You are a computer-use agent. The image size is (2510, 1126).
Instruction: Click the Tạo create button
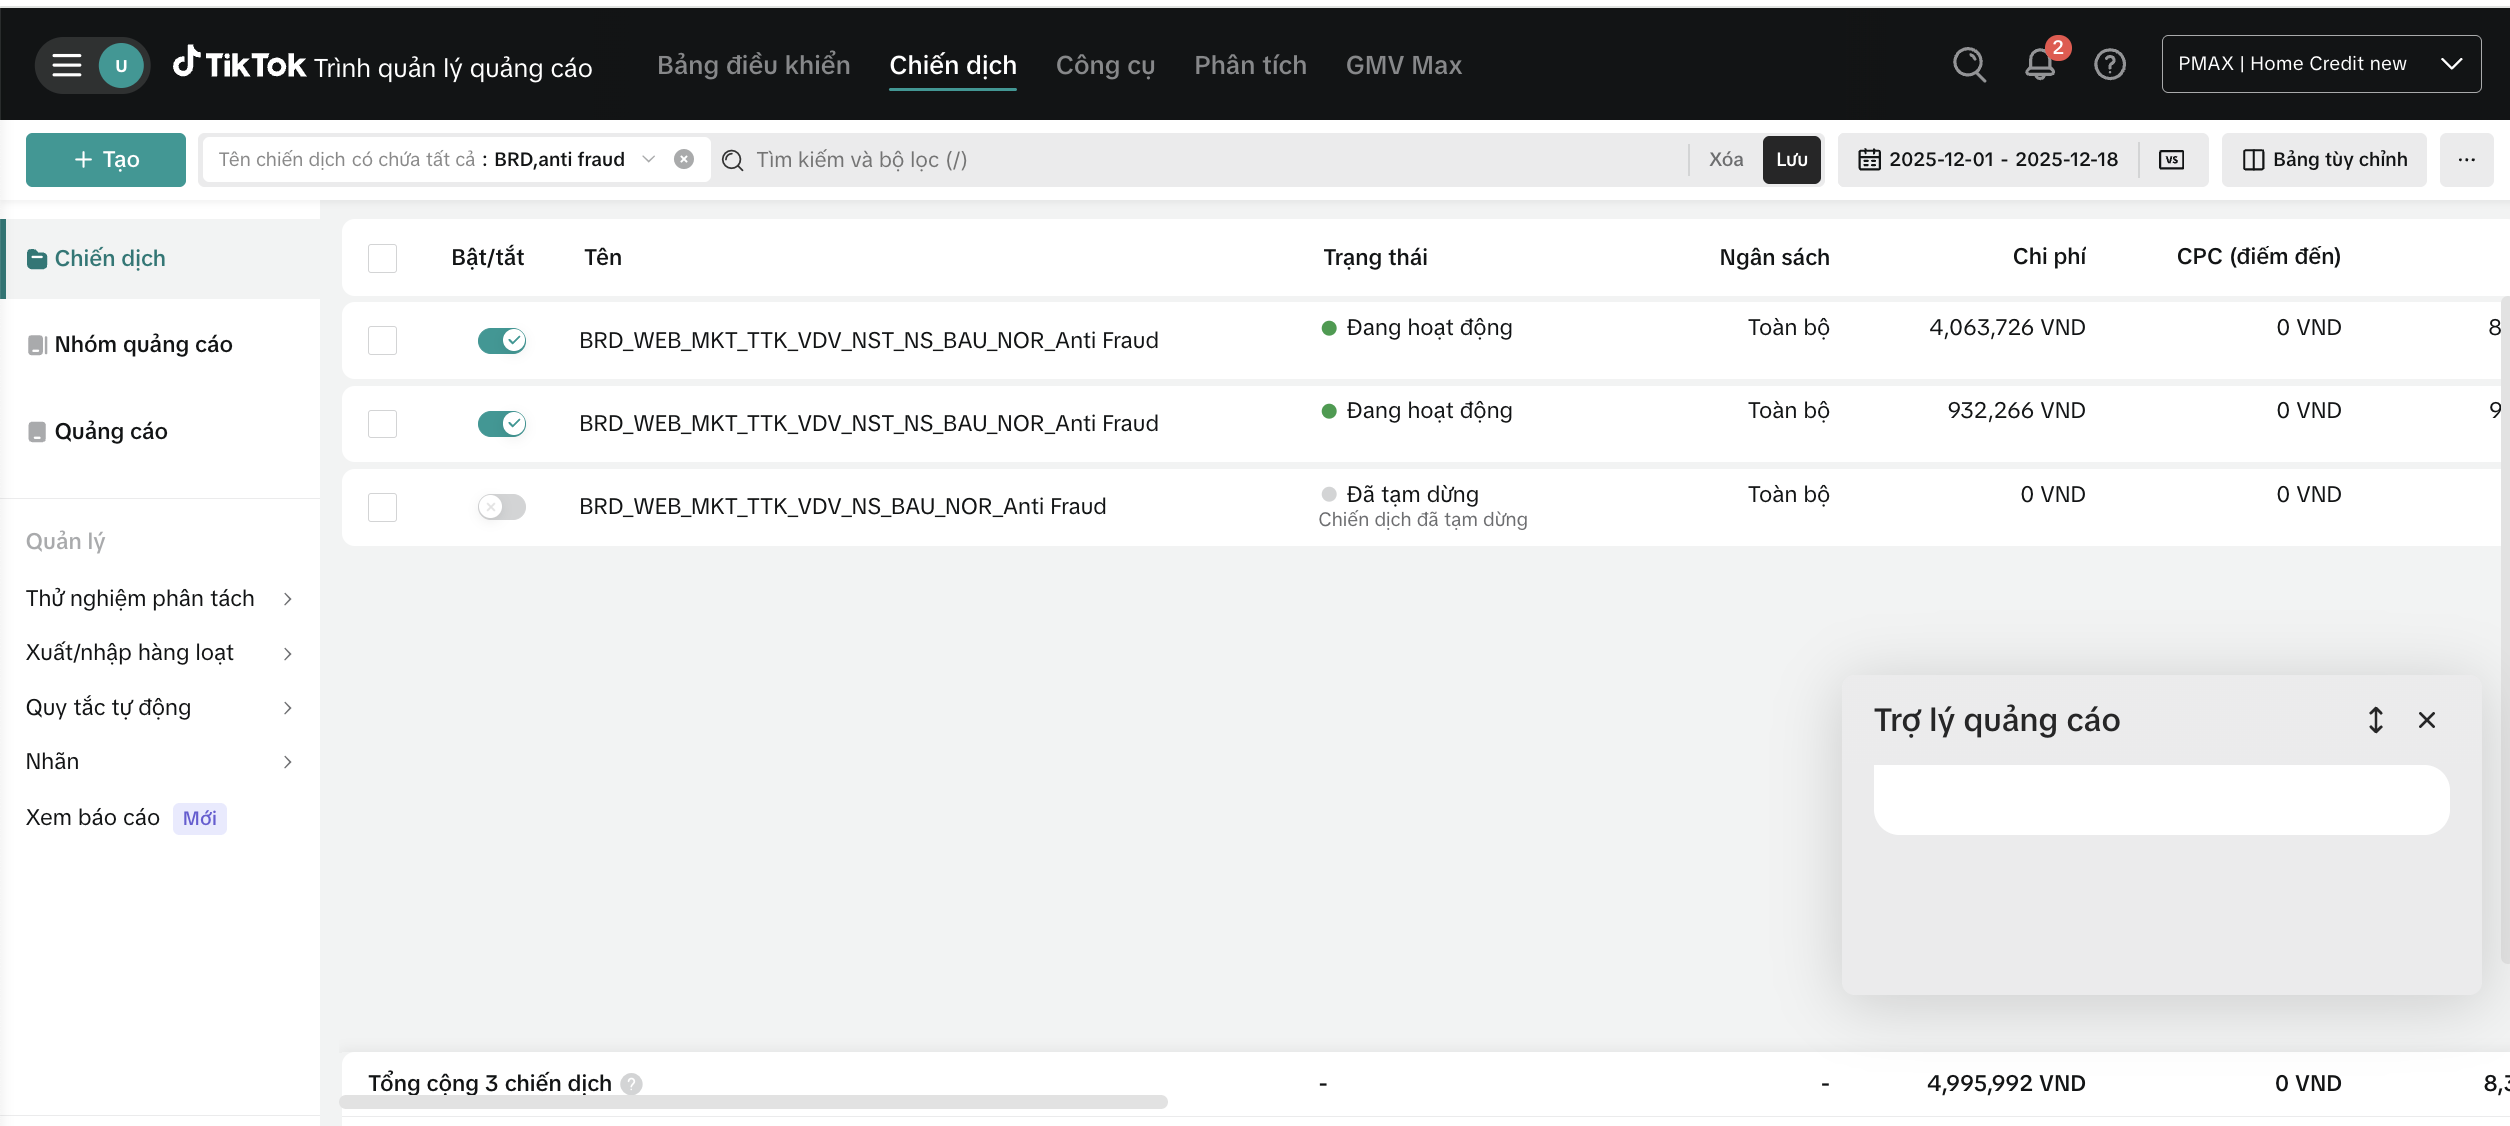106,160
